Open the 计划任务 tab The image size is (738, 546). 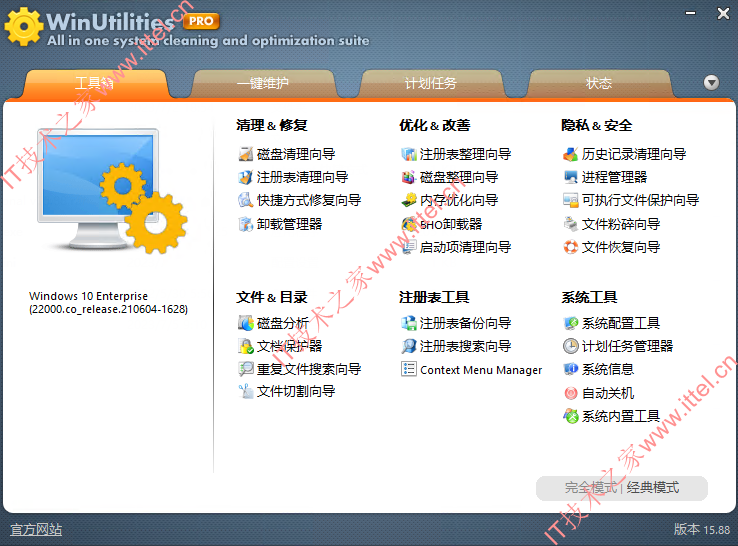431,84
